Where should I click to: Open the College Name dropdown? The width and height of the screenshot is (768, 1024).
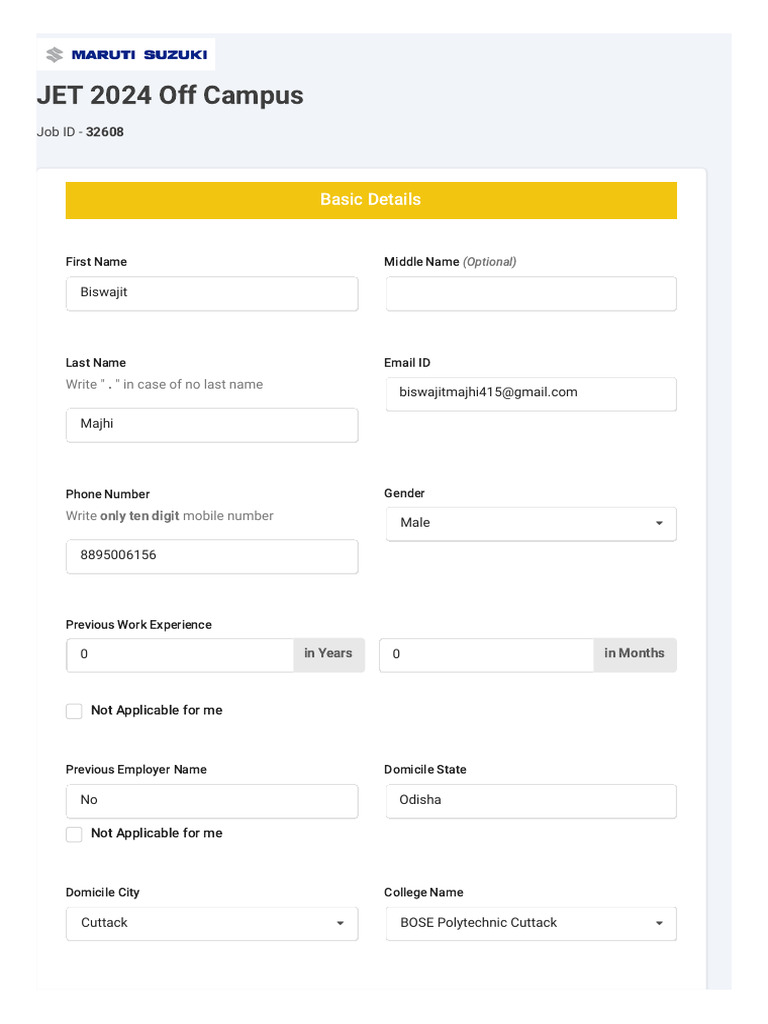point(531,923)
